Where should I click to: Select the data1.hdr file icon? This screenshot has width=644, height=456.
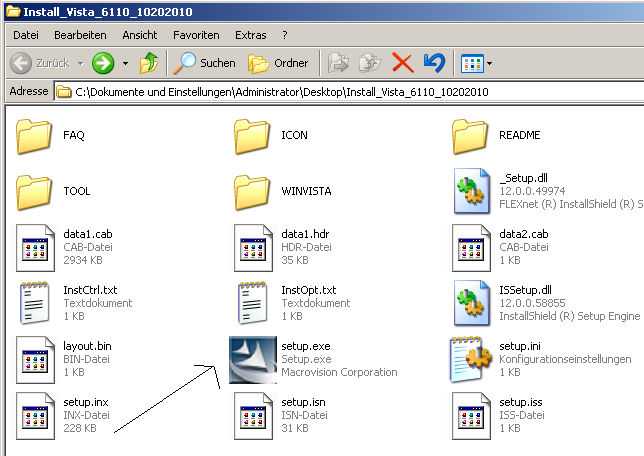click(x=253, y=248)
